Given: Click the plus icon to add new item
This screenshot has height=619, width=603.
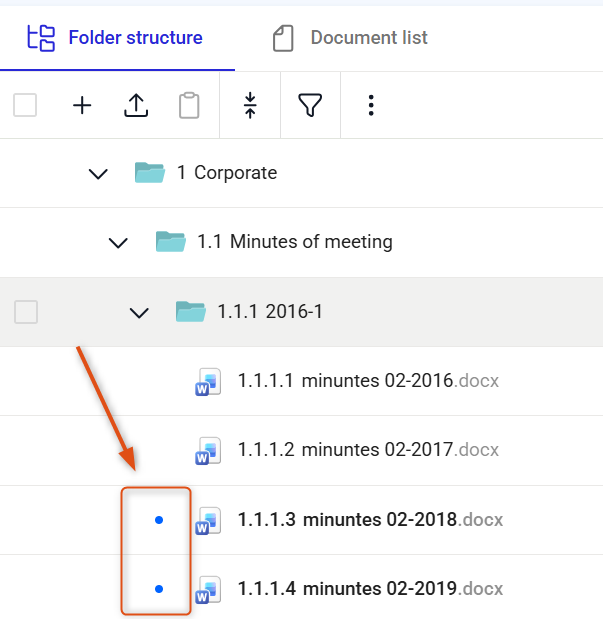Looking at the screenshot, I should coord(82,105).
